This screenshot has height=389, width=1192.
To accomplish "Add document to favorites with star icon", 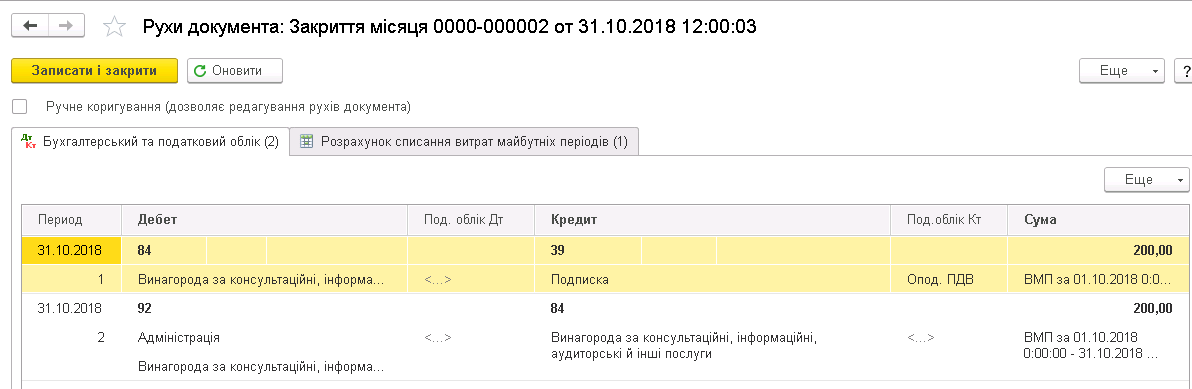I will [x=114, y=27].
